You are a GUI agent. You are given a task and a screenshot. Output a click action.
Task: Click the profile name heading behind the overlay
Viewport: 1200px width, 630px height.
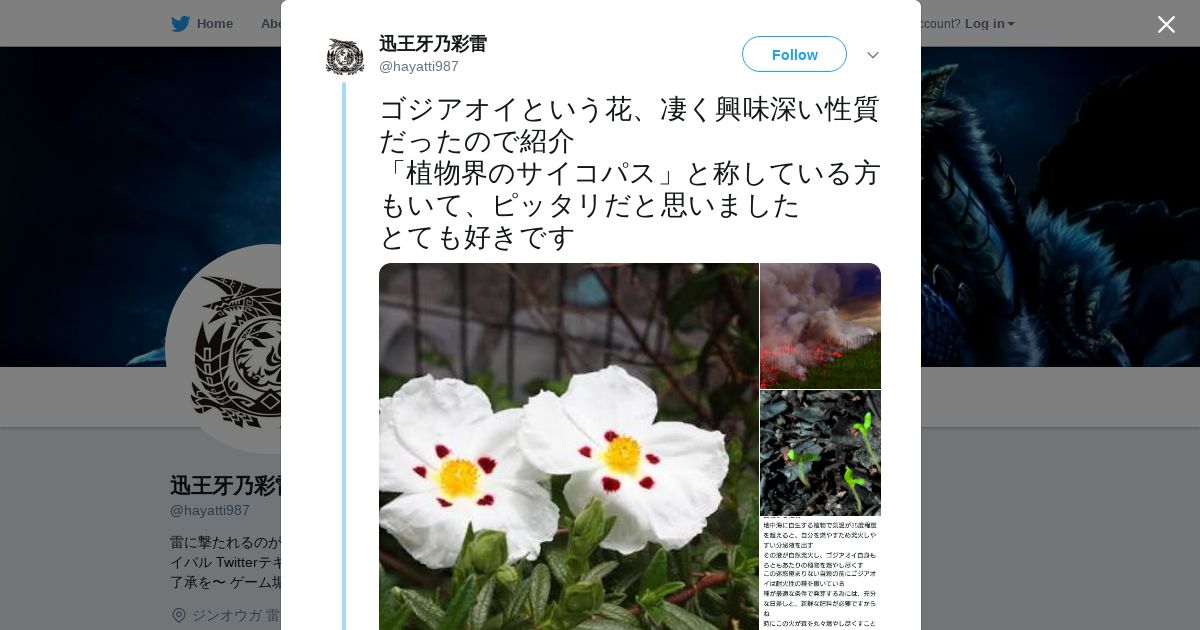pyautogui.click(x=225, y=485)
